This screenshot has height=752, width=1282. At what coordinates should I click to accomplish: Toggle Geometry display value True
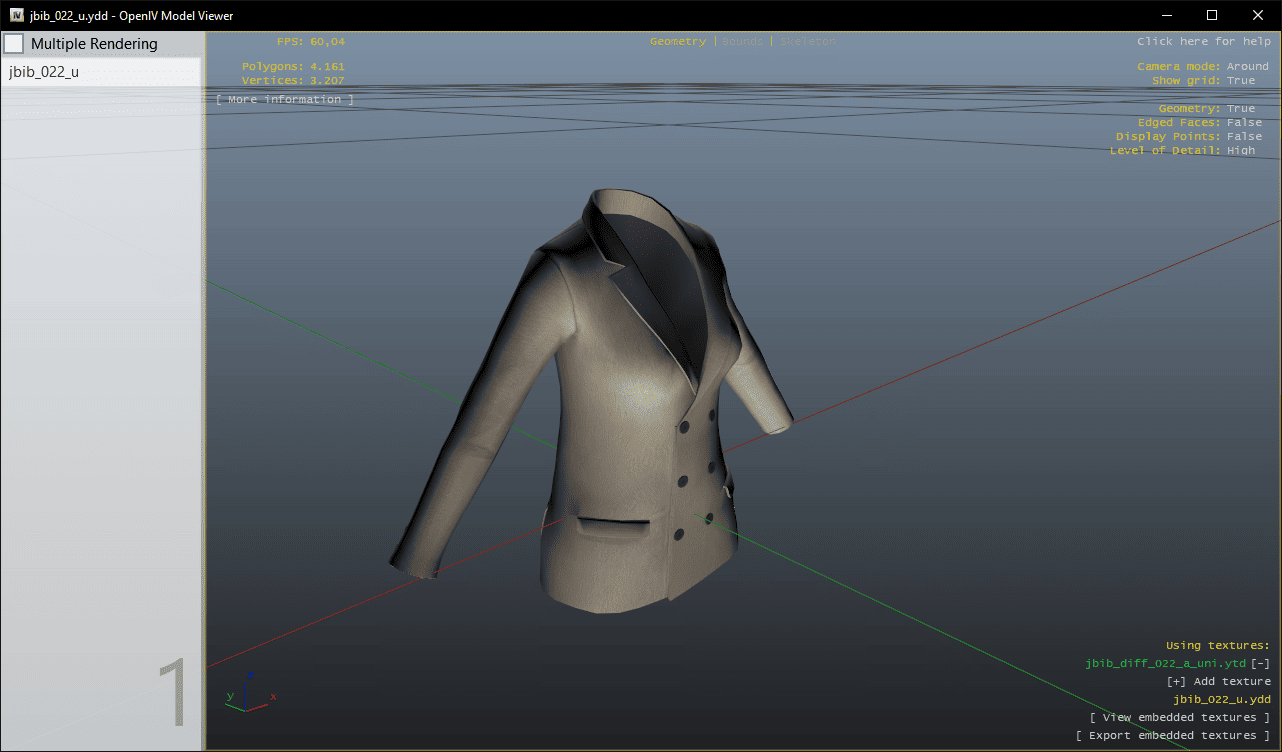pyautogui.click(x=1240, y=109)
